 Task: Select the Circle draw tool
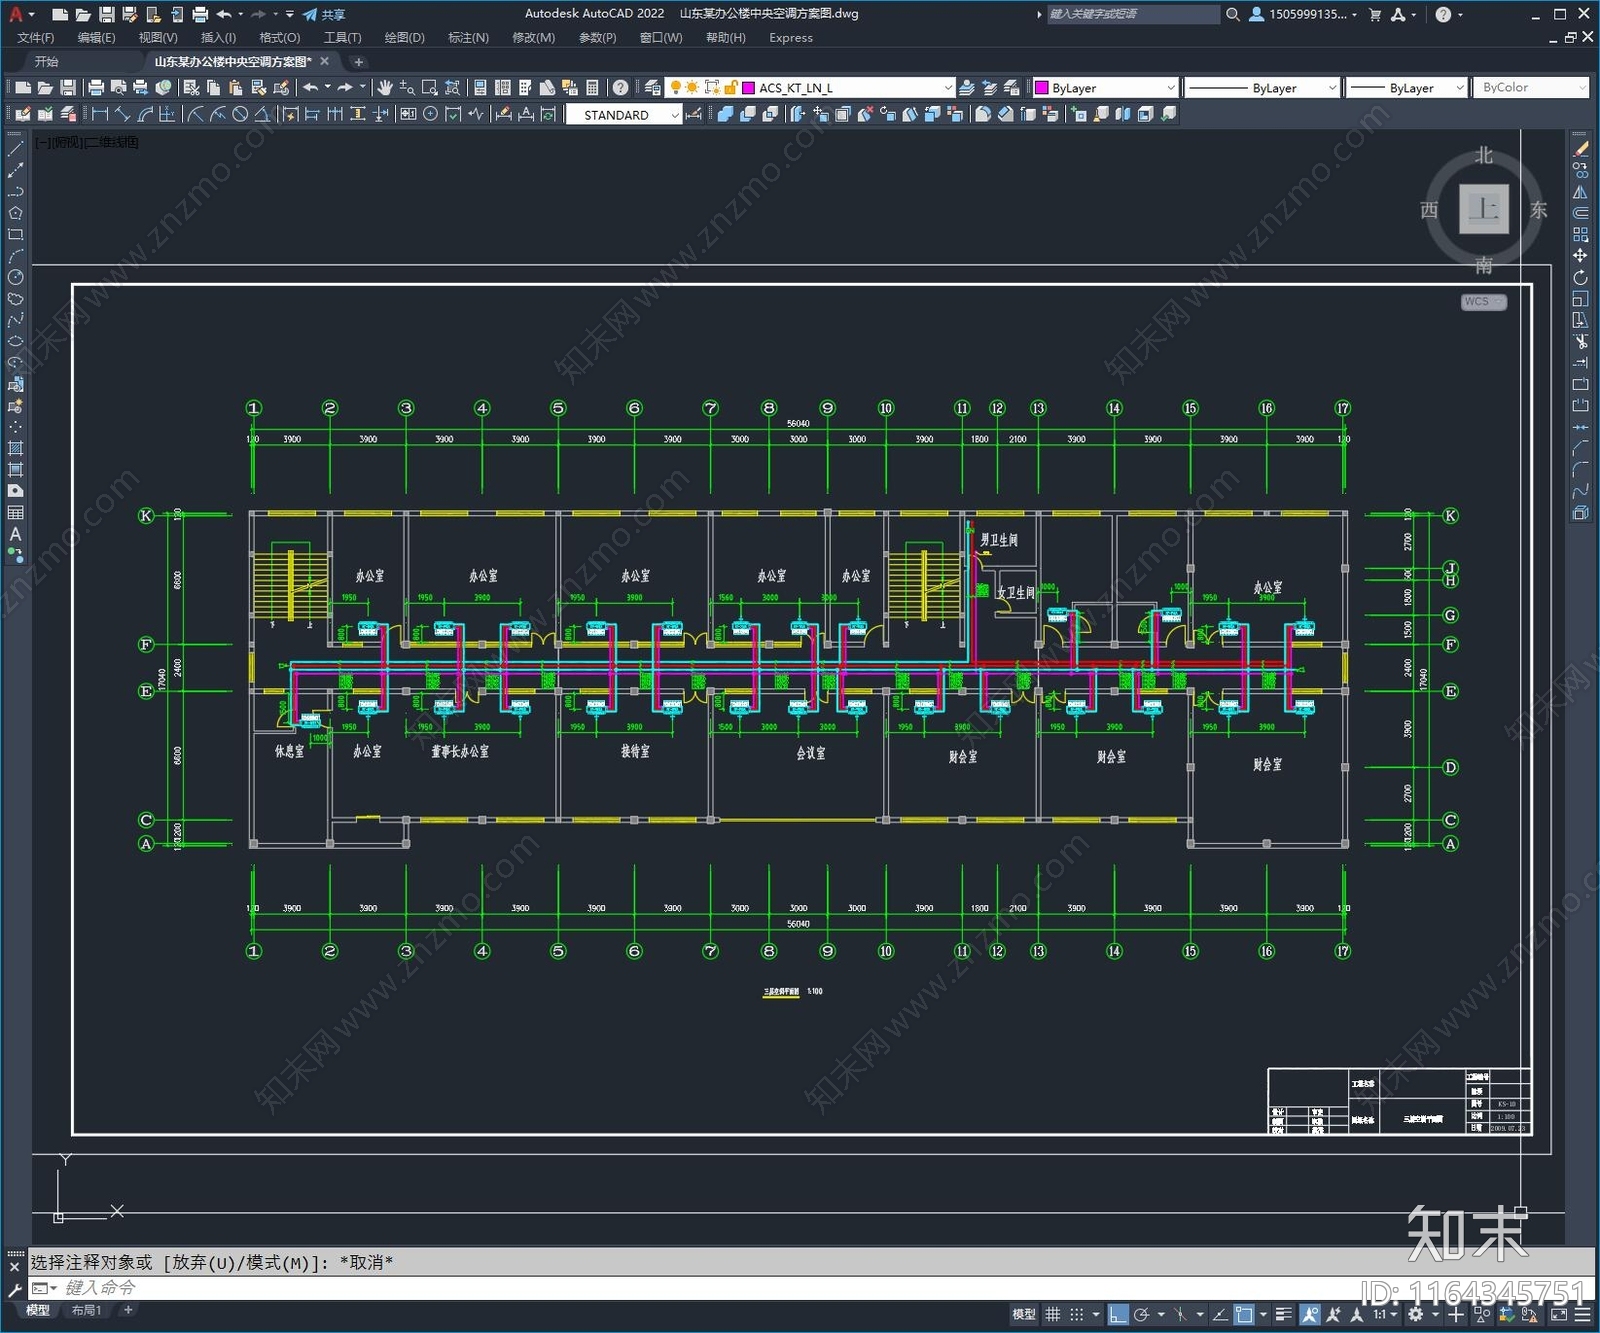pyautogui.click(x=15, y=277)
